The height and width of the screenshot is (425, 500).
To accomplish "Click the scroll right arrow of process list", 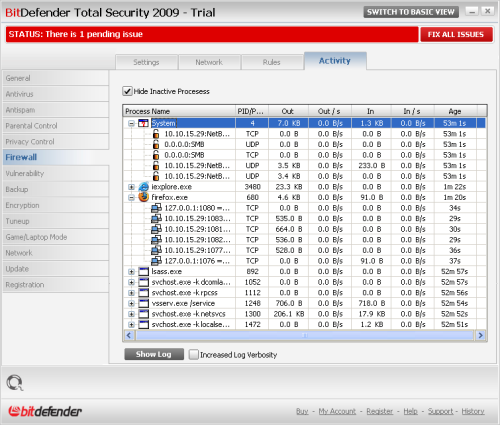I will tap(480, 335).
